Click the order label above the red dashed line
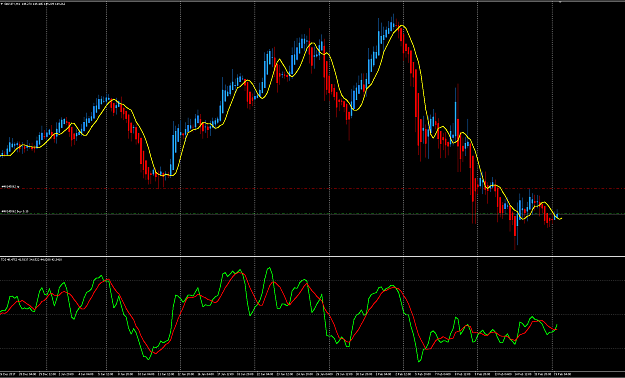The image size is (625, 378). (x=10, y=186)
